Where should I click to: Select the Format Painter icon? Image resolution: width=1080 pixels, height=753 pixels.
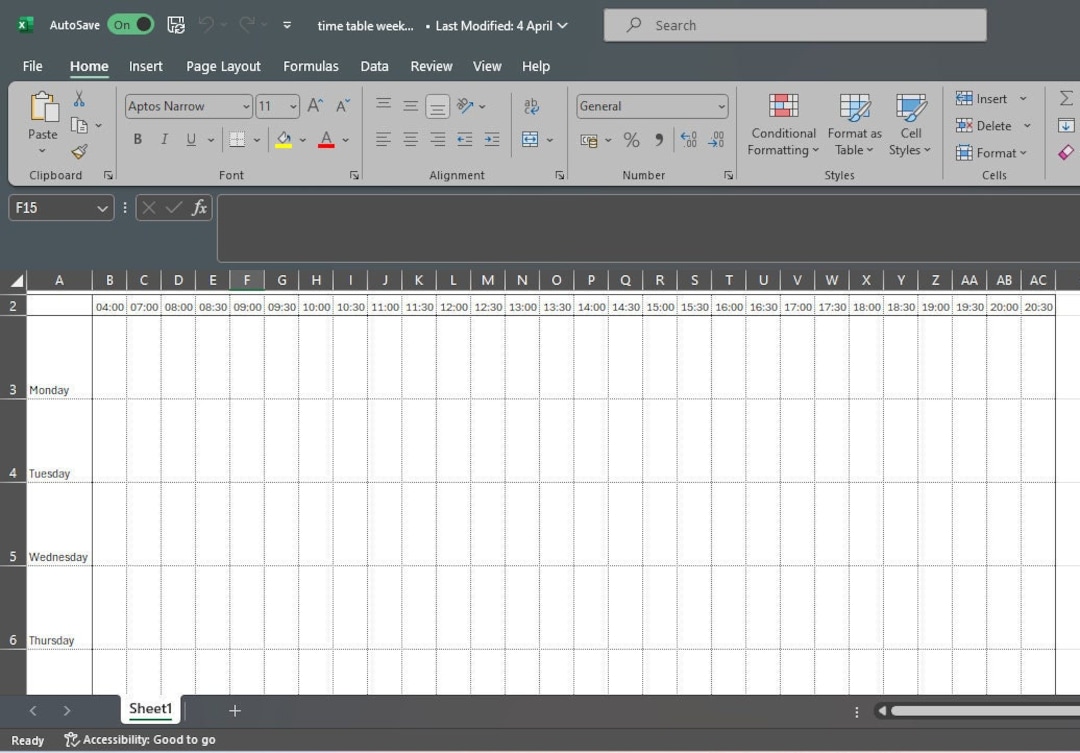(79, 152)
